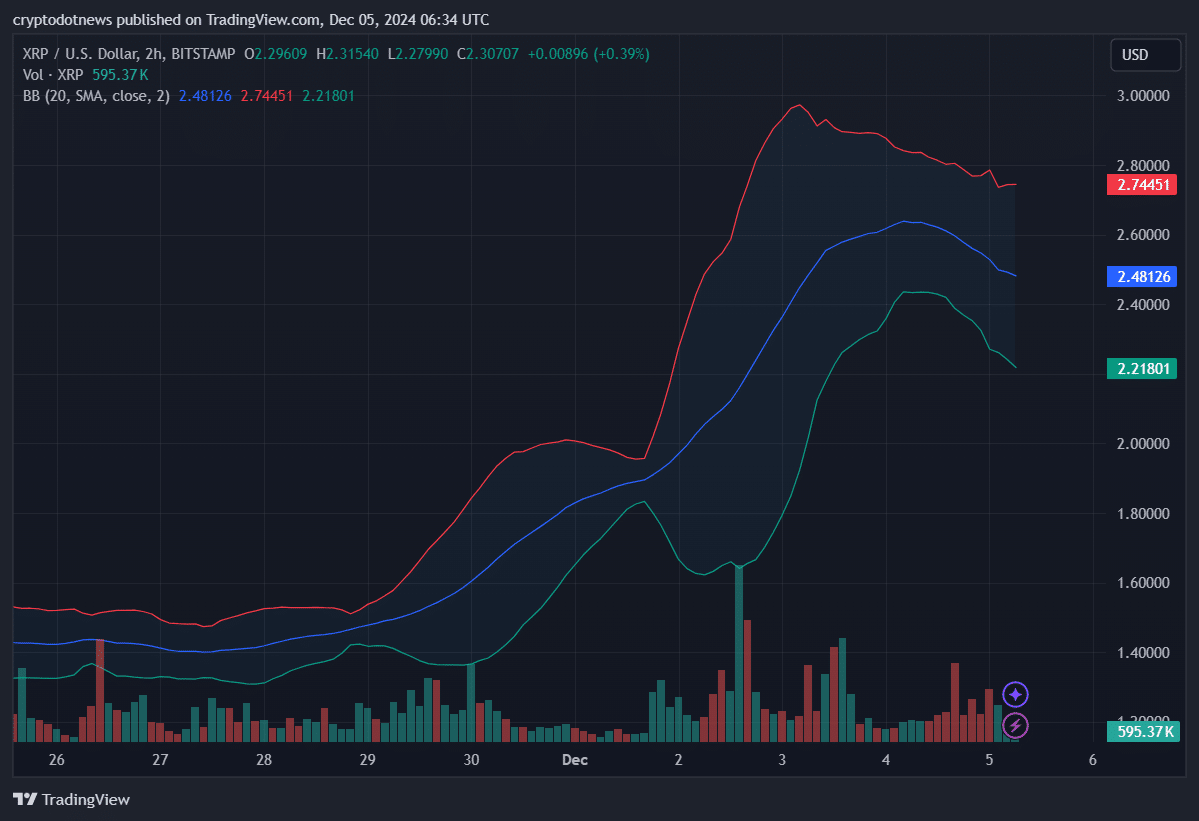Viewport: 1199px width, 821px height.
Task: Click the green 2.21801 value in BB legend
Action: tap(328, 96)
